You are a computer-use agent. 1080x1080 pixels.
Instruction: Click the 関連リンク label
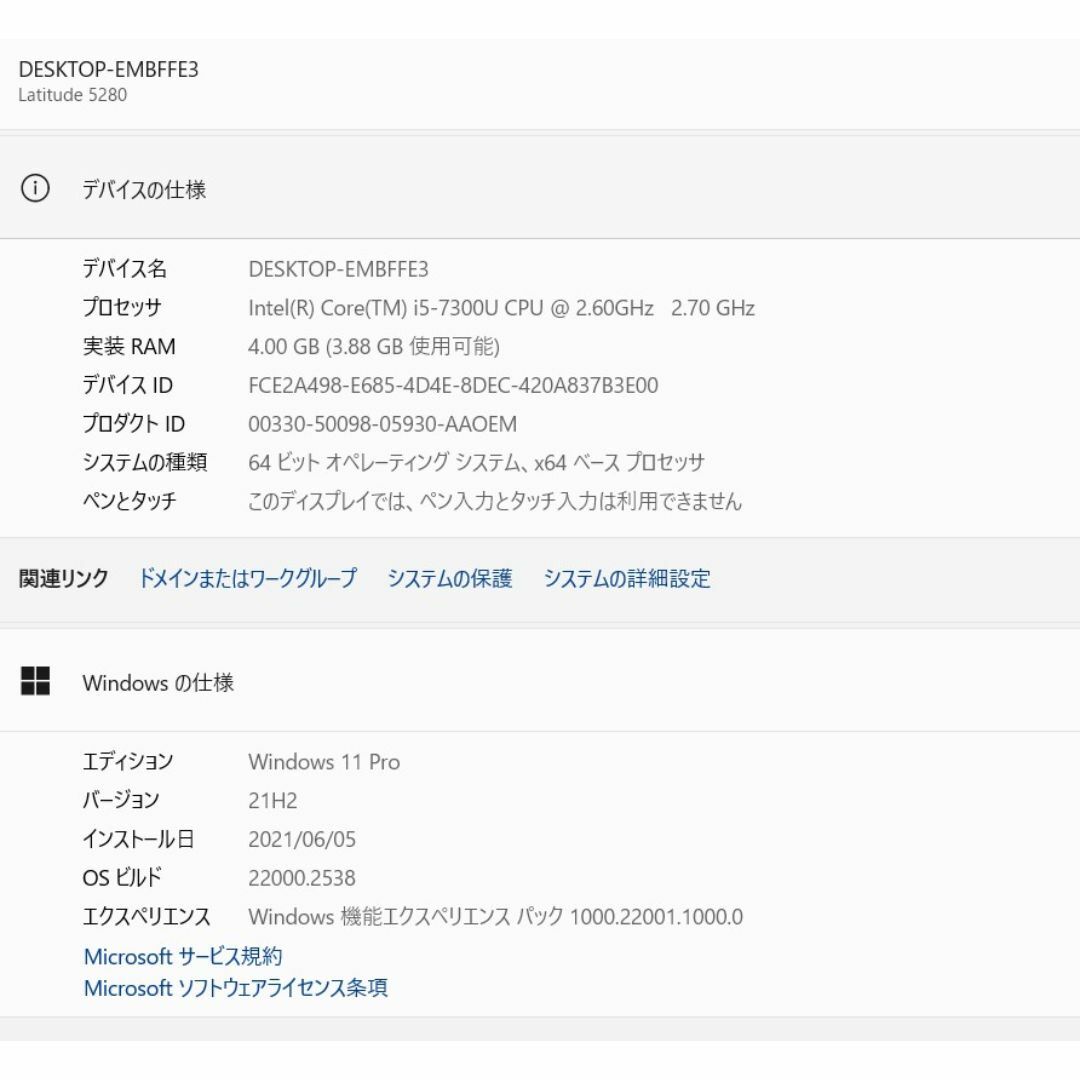pyautogui.click(x=63, y=578)
